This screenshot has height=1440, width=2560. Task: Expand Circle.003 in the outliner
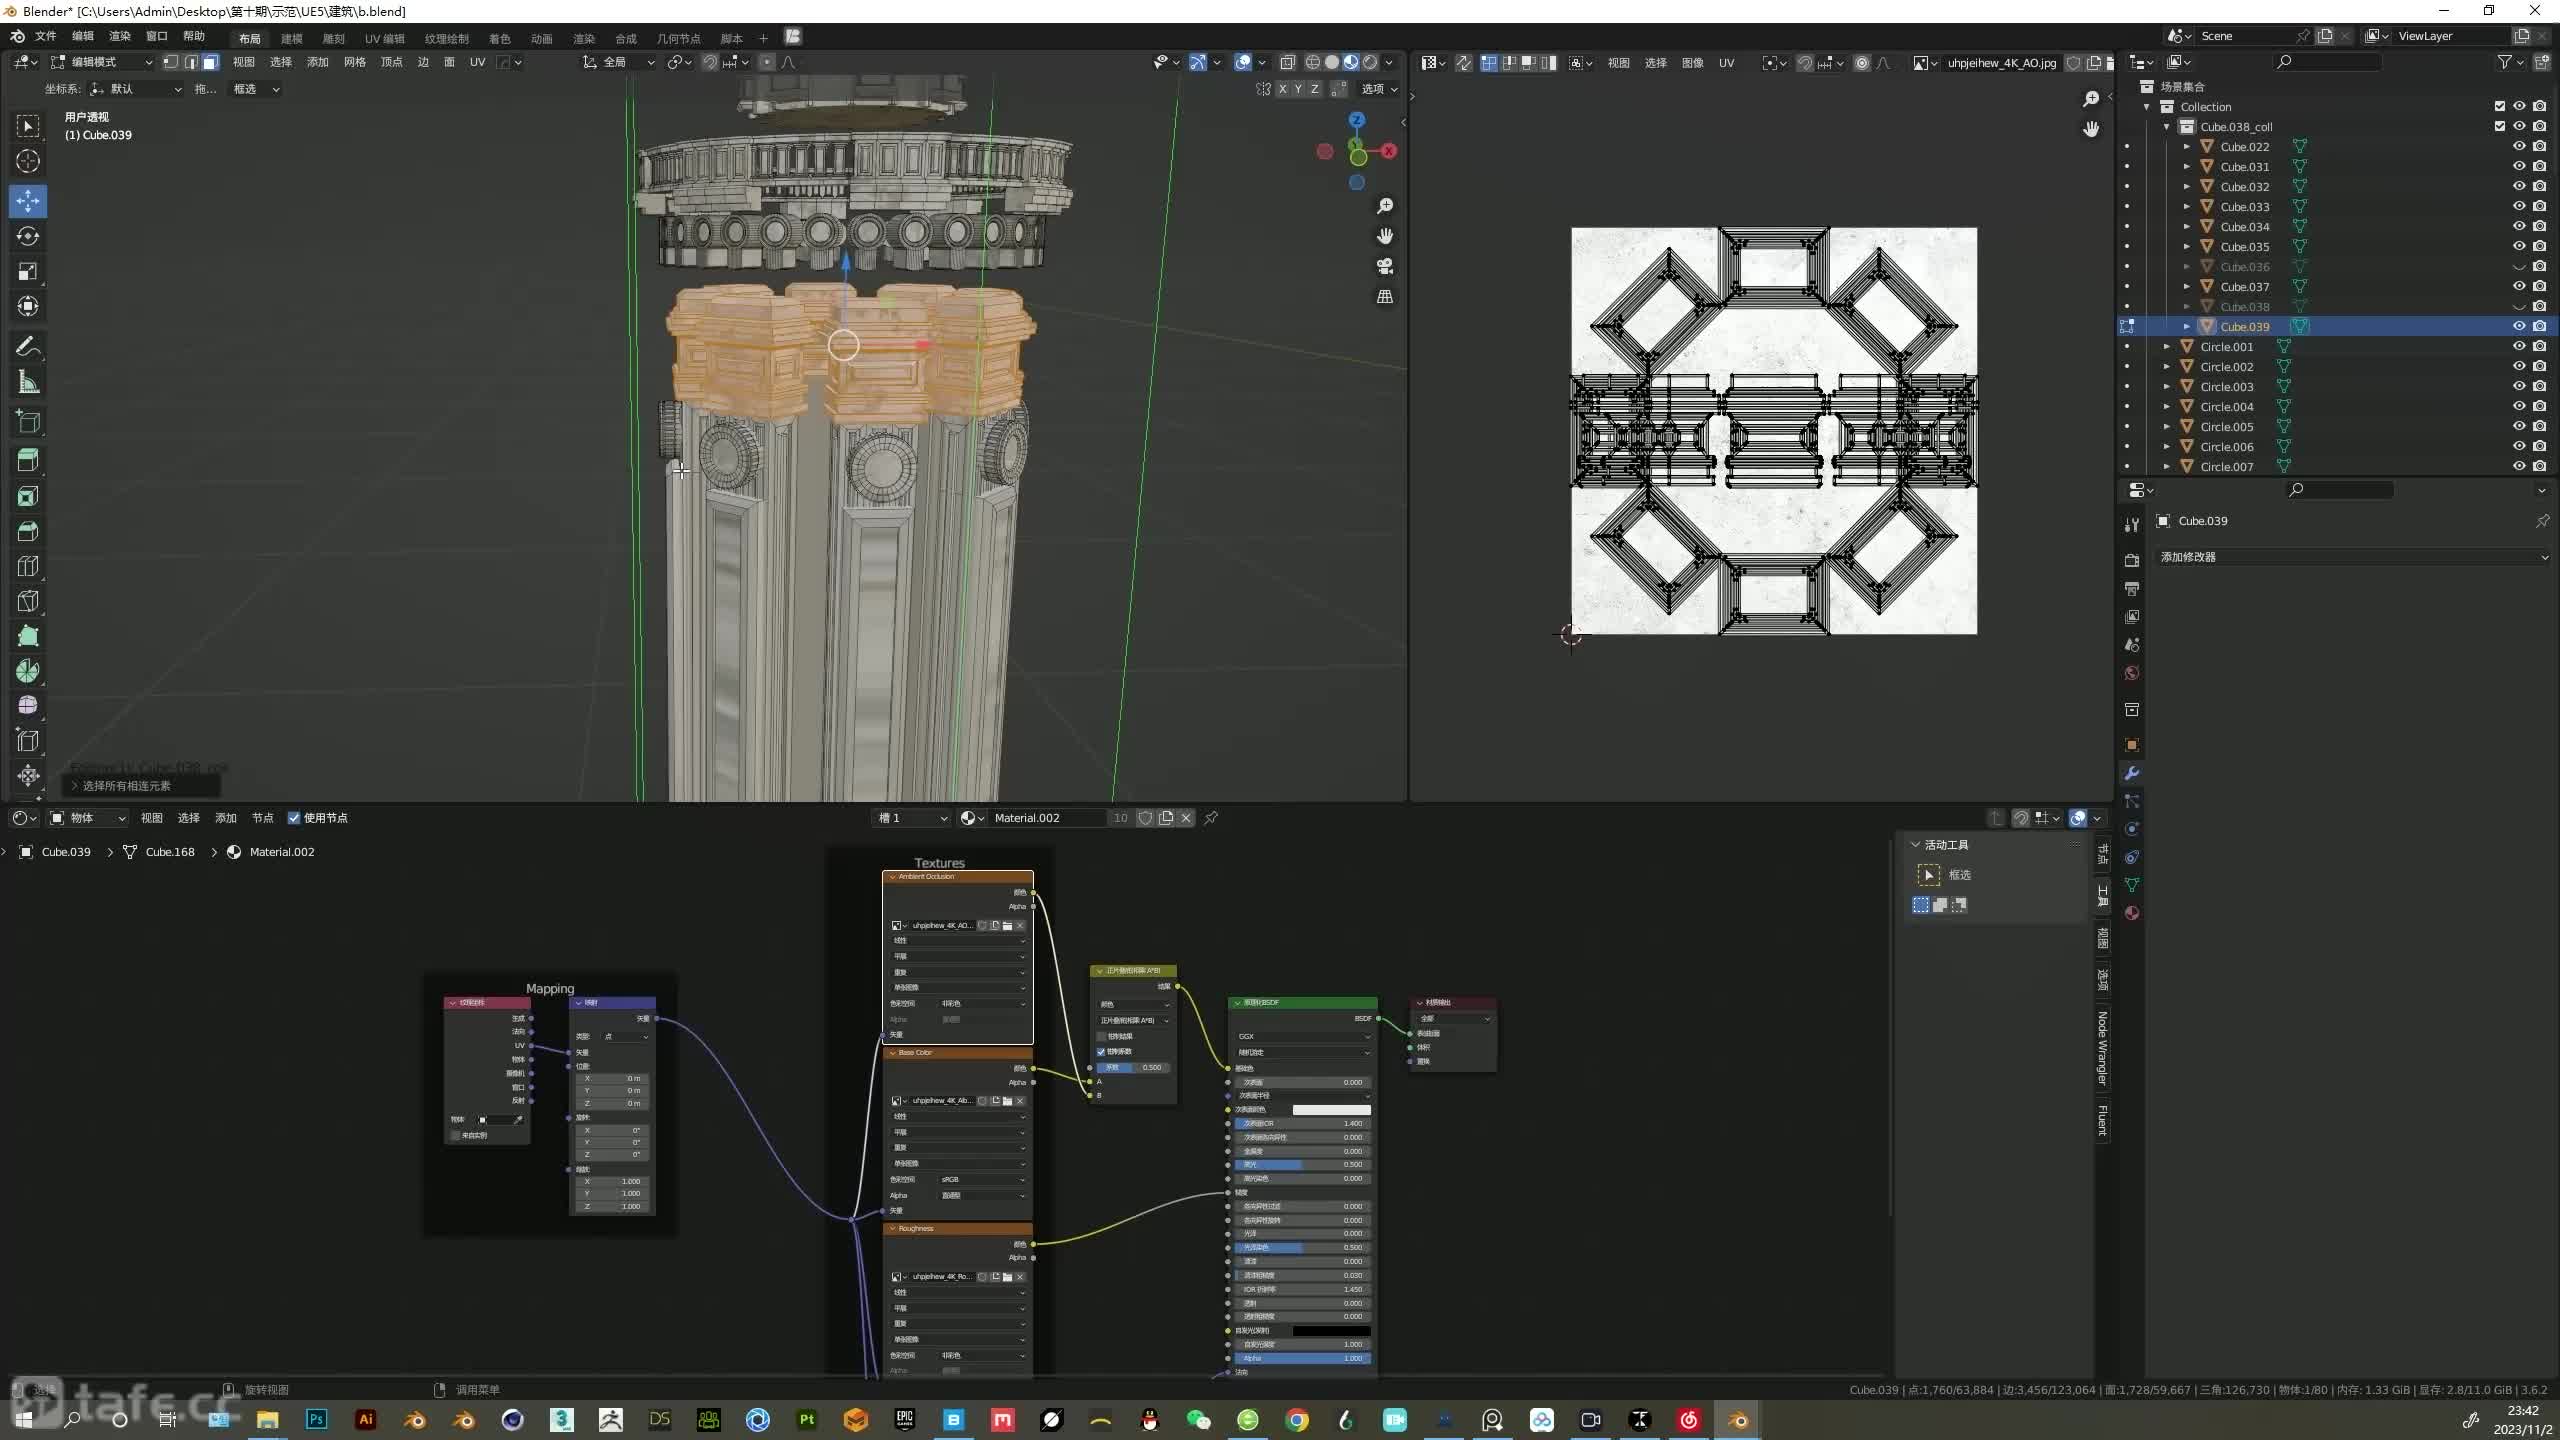point(2166,386)
